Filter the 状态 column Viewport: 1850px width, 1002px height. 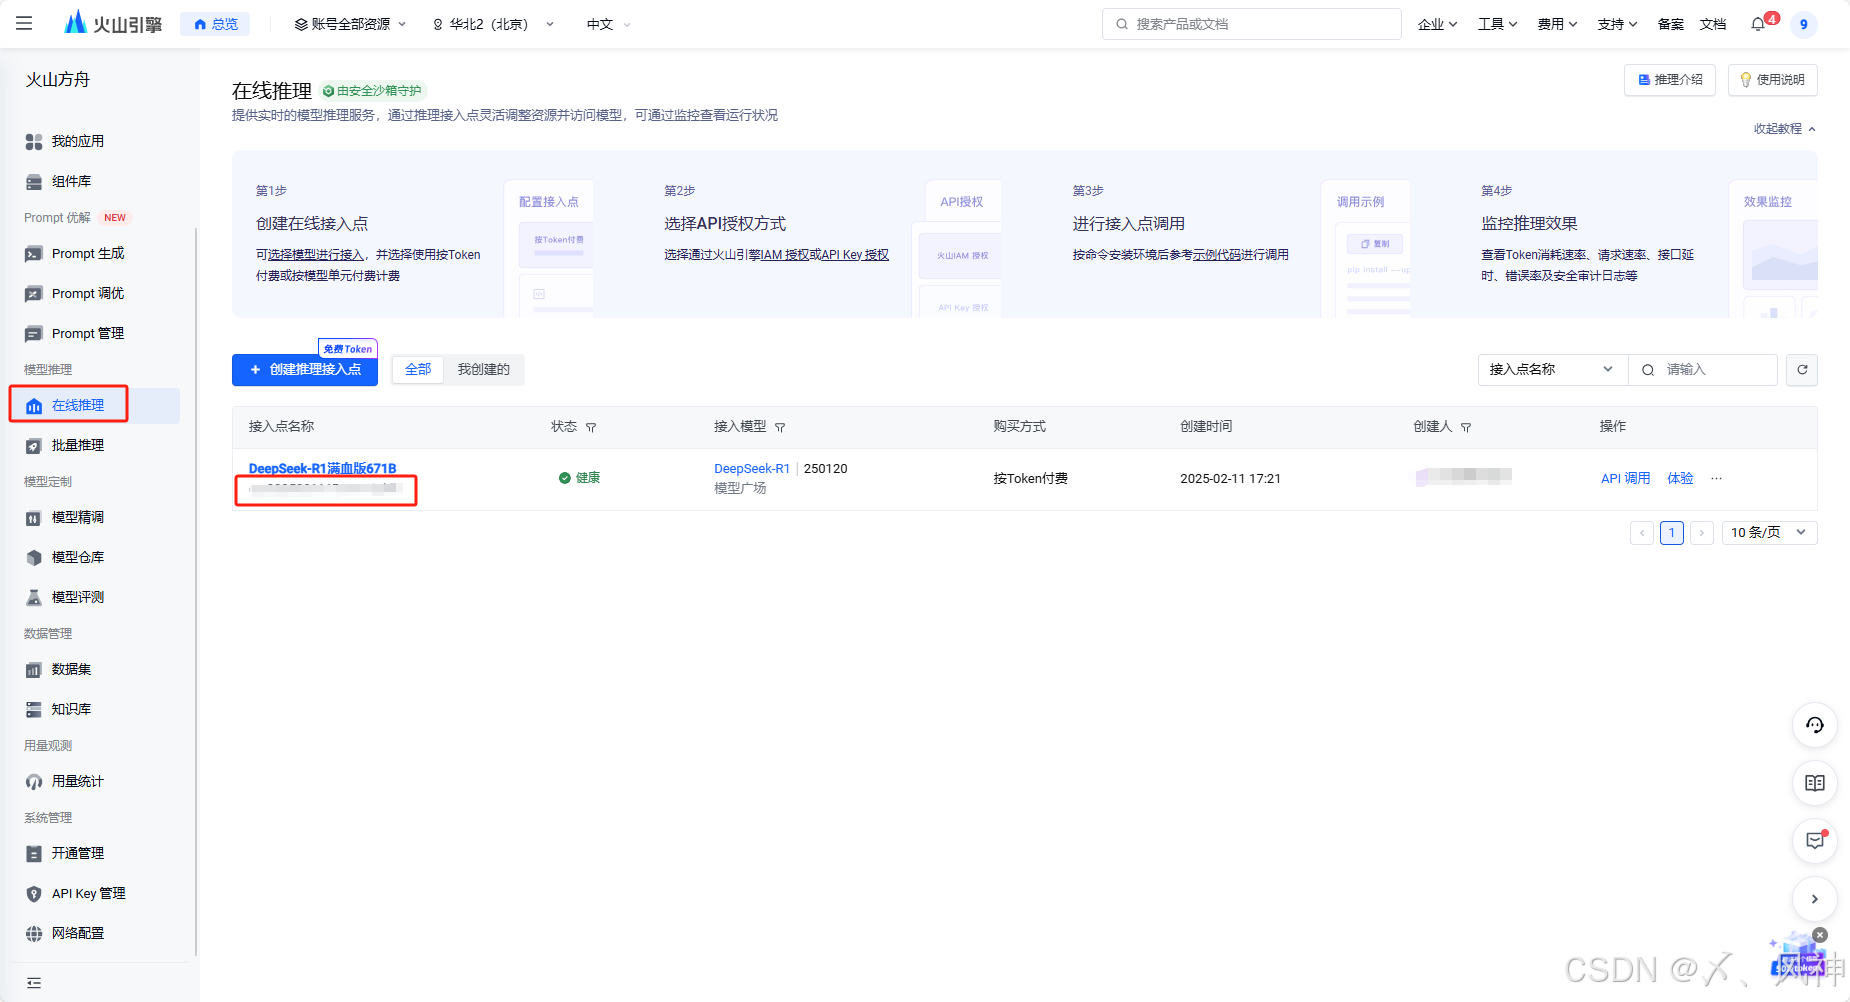(591, 428)
